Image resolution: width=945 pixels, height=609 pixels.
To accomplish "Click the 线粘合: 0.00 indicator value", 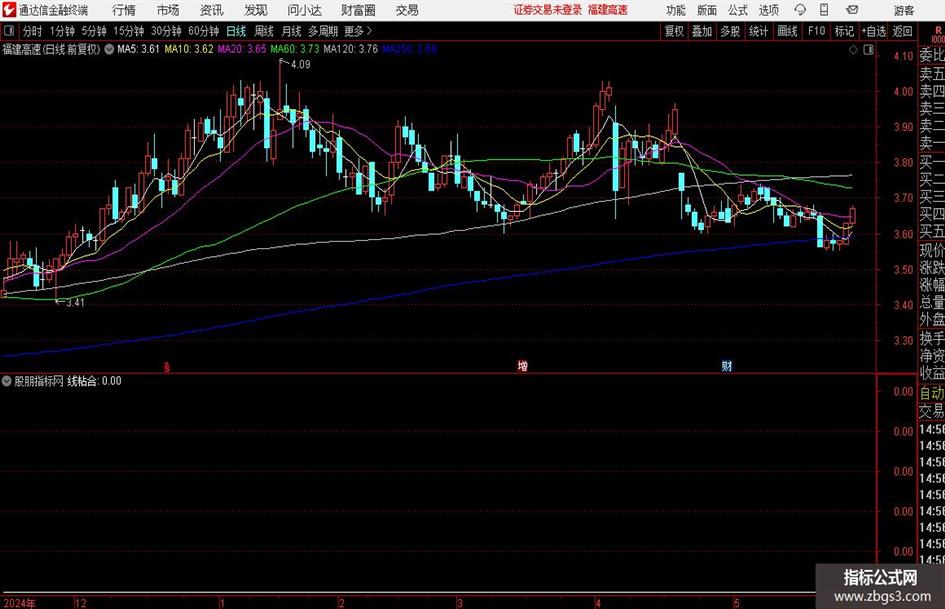I will pyautogui.click(x=94, y=381).
